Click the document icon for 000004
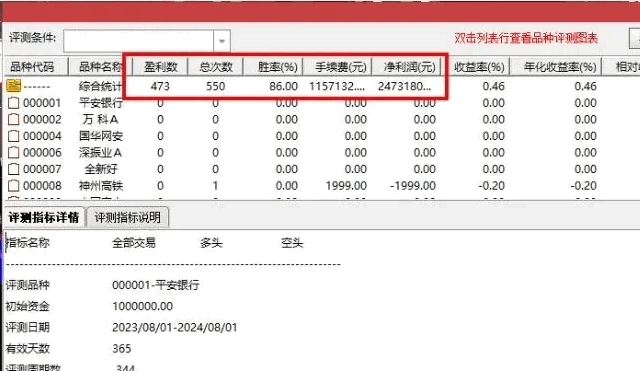The height and width of the screenshot is (371, 640). 13,136
